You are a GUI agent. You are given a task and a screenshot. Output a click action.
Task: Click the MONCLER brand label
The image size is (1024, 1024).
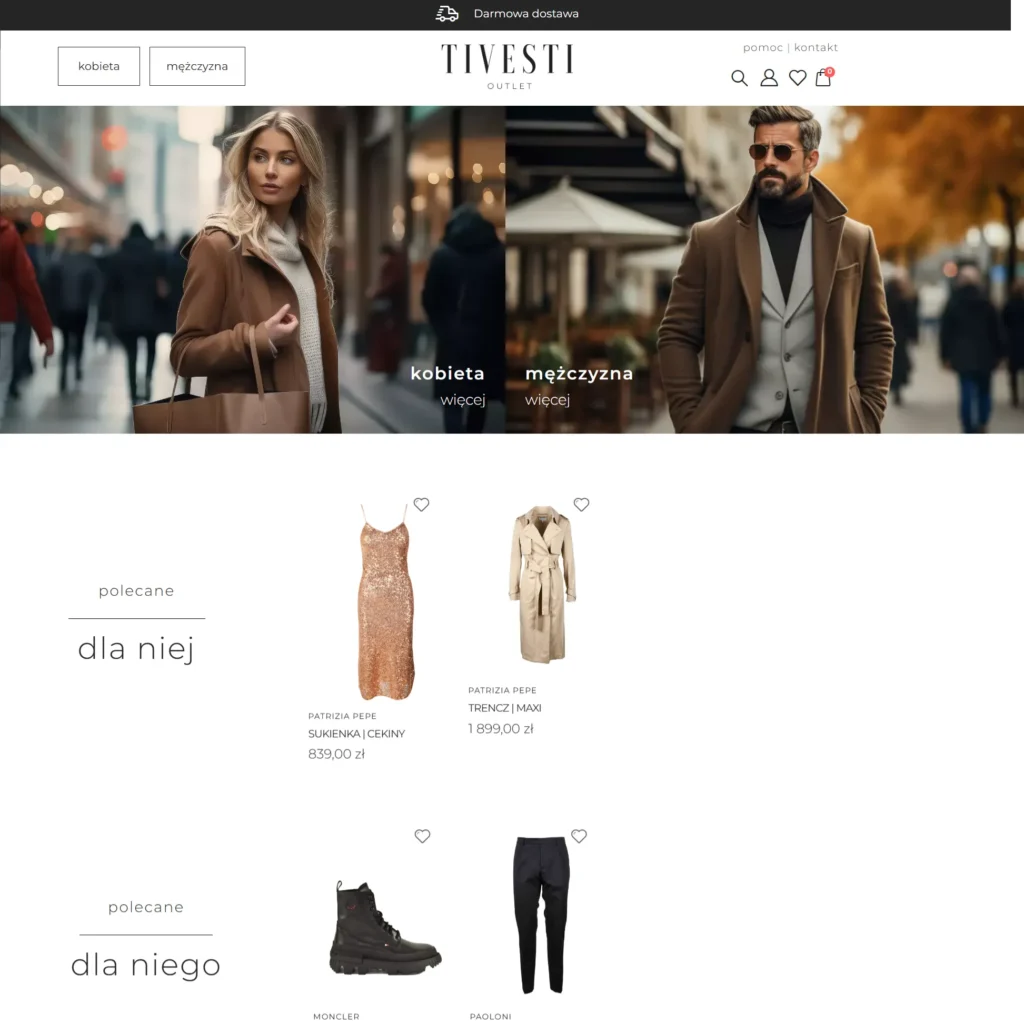click(336, 1016)
